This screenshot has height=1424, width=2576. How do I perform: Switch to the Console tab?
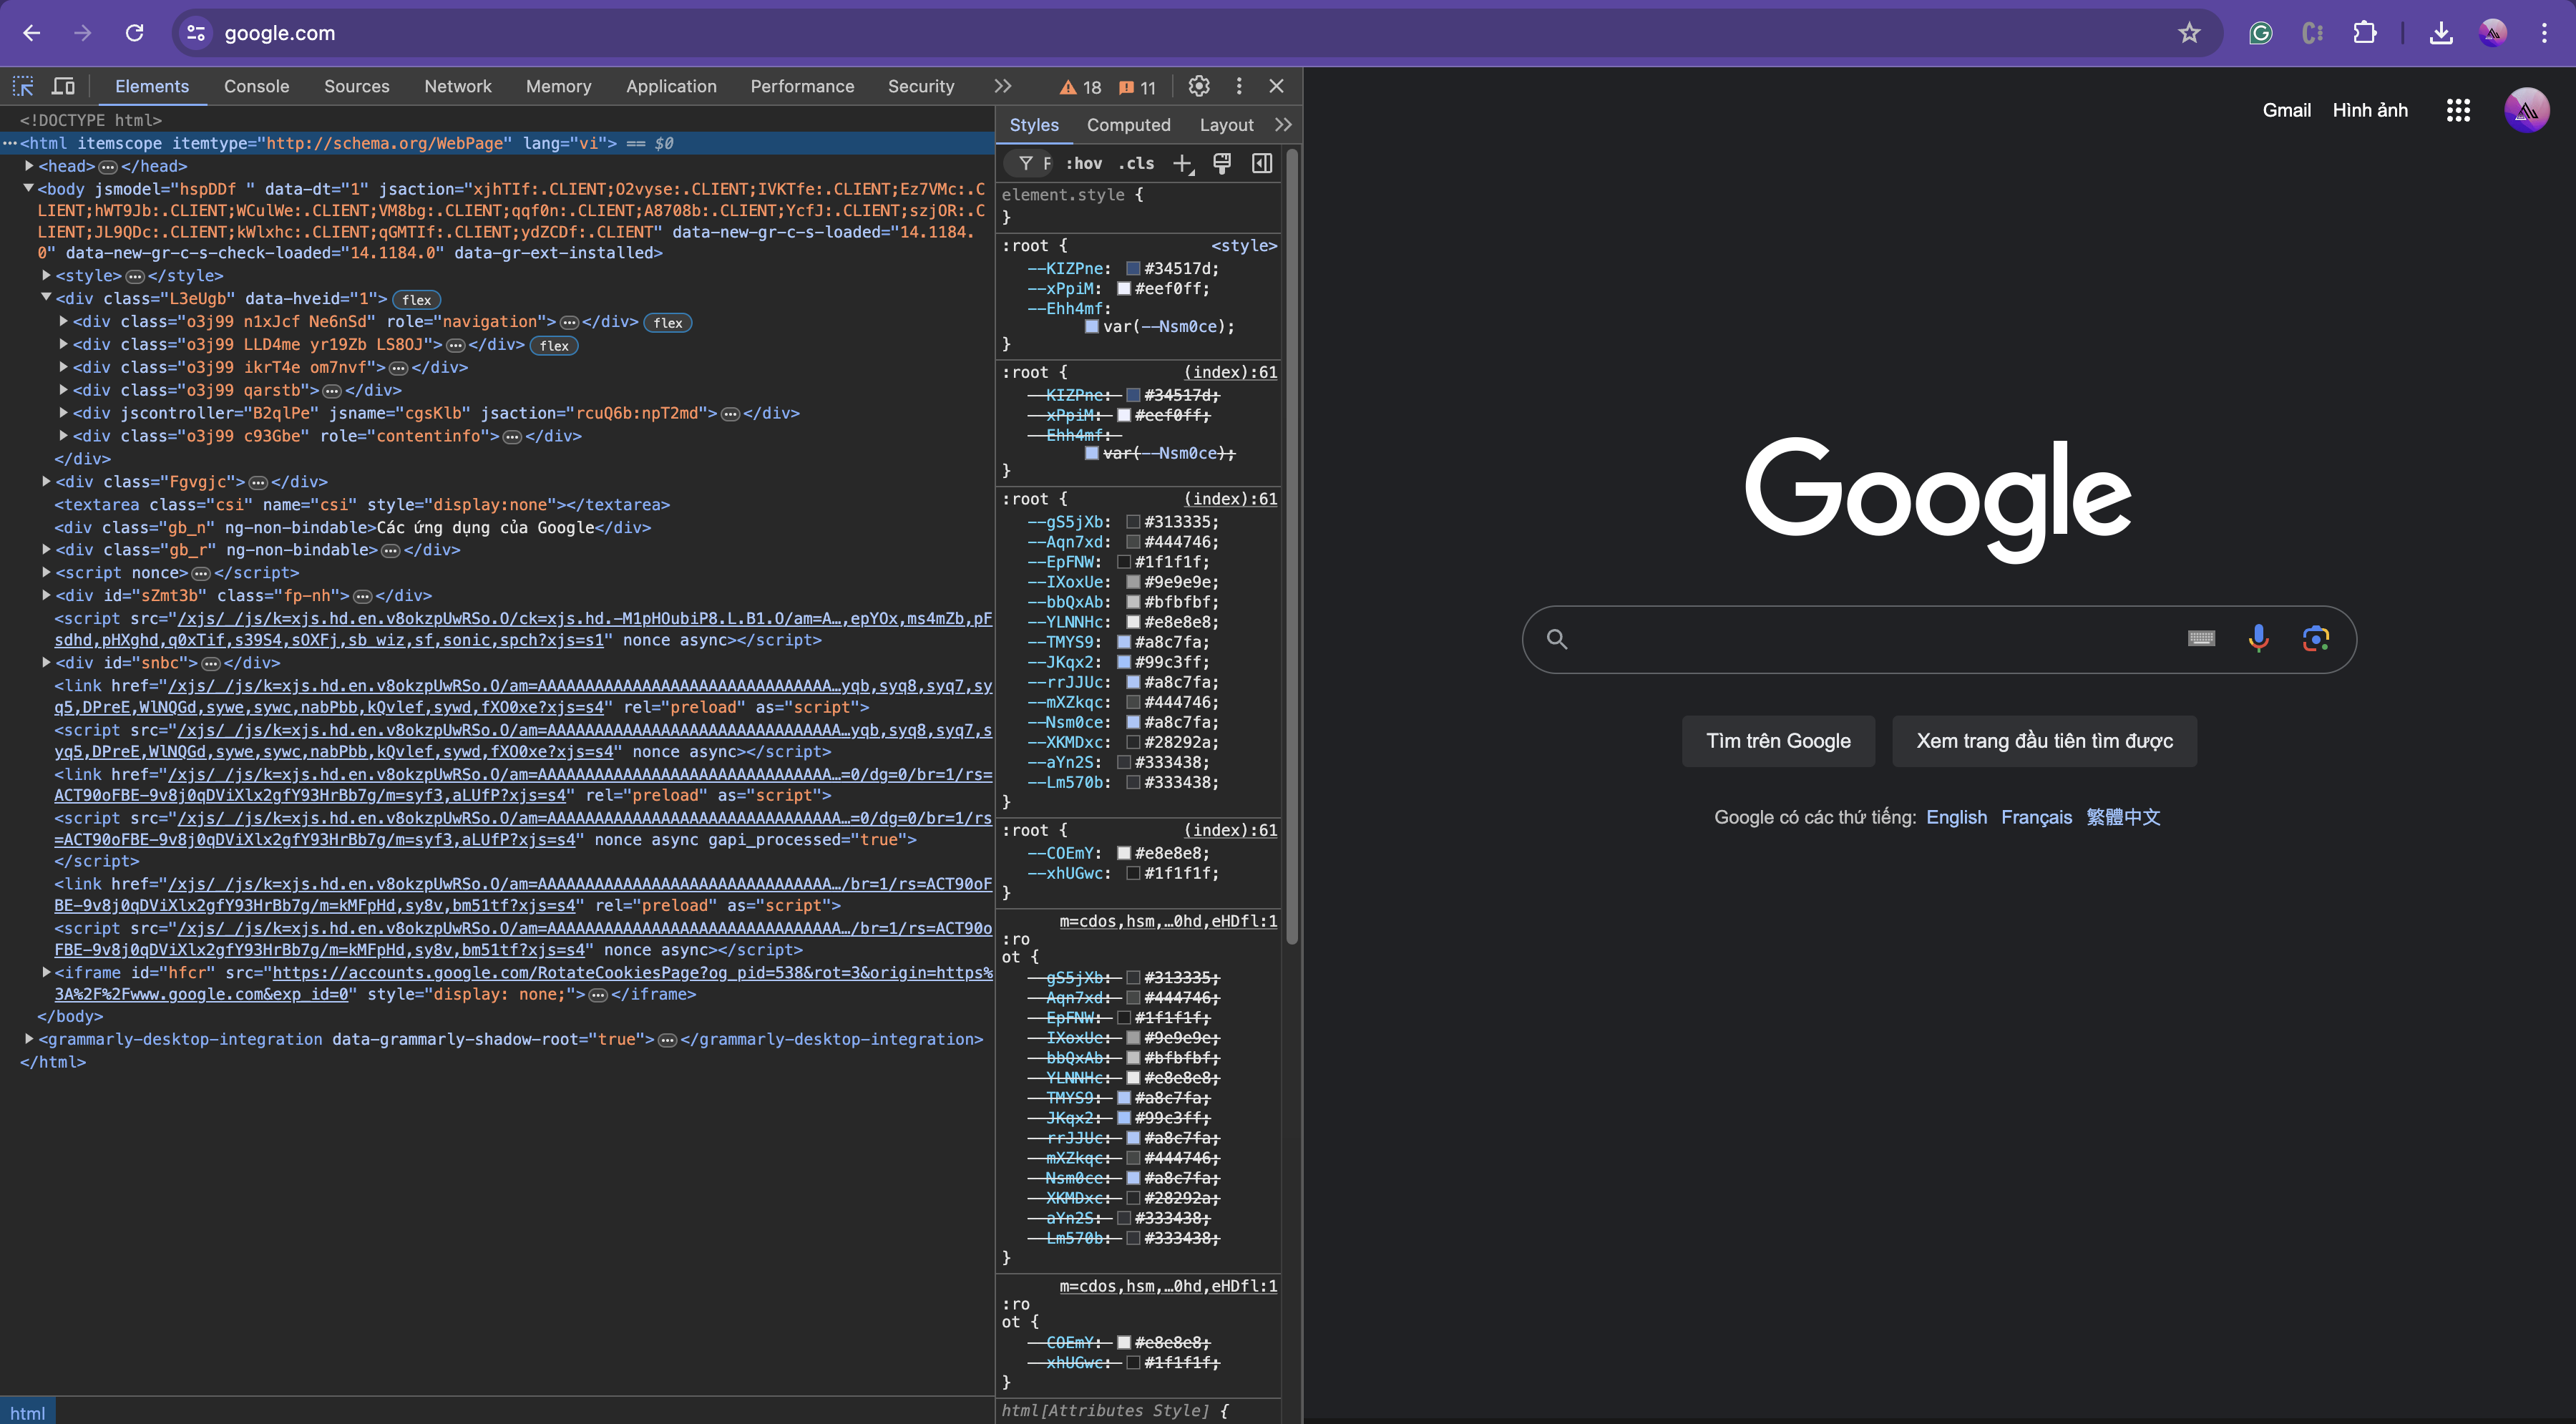coord(257,86)
